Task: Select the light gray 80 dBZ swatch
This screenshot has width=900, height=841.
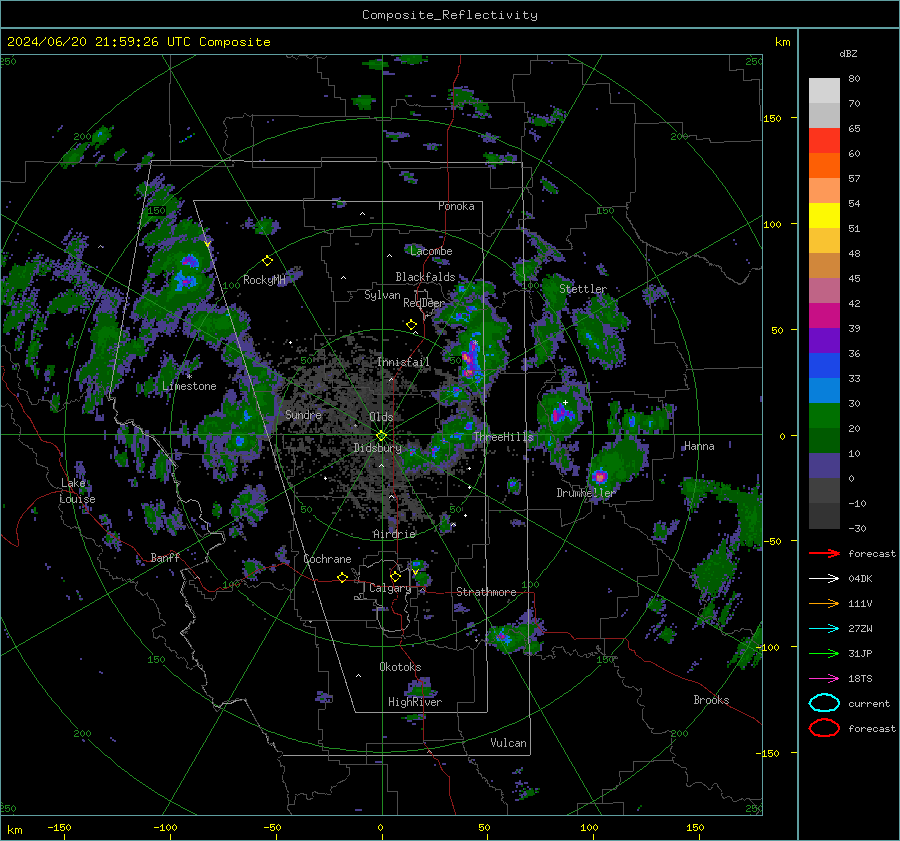Action: pos(824,90)
